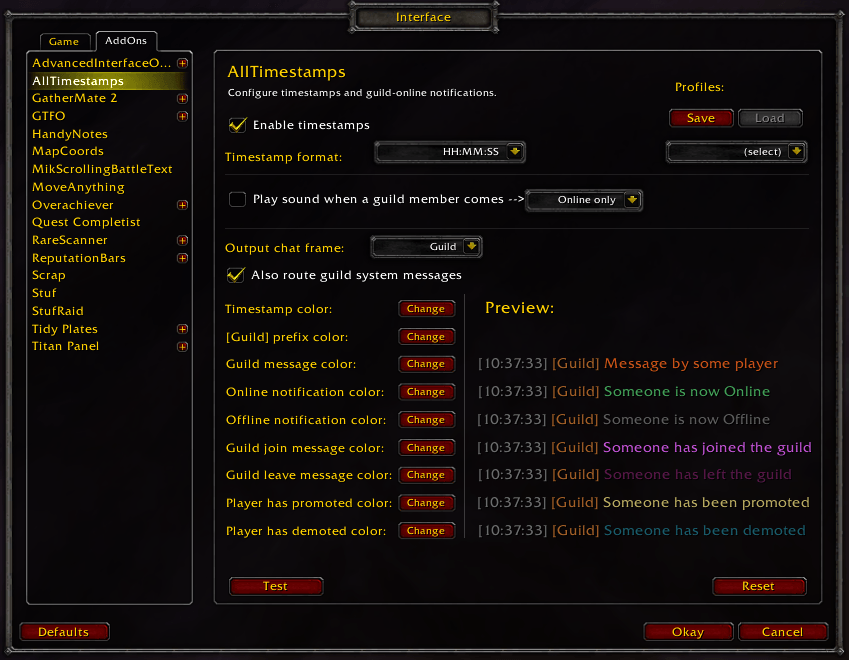Click preview line 'Someone is now Online'
849x660 pixels.
687,391
